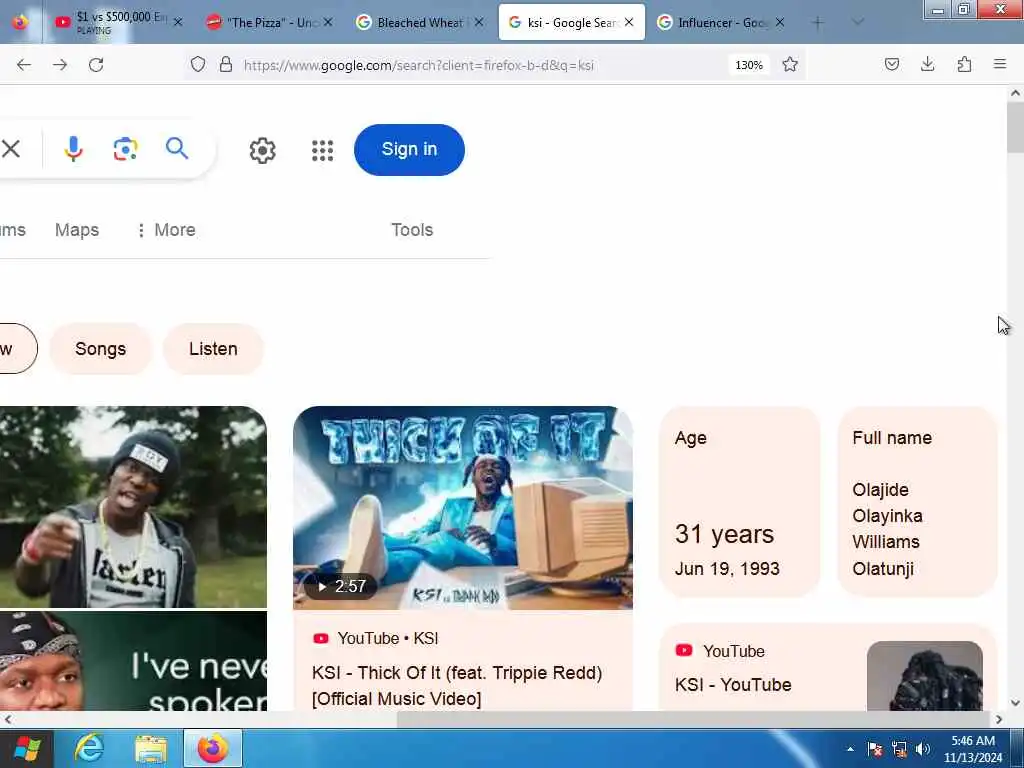
Task: Click the horizontal scrollbar thumb
Action: pyautogui.click(x=694, y=719)
